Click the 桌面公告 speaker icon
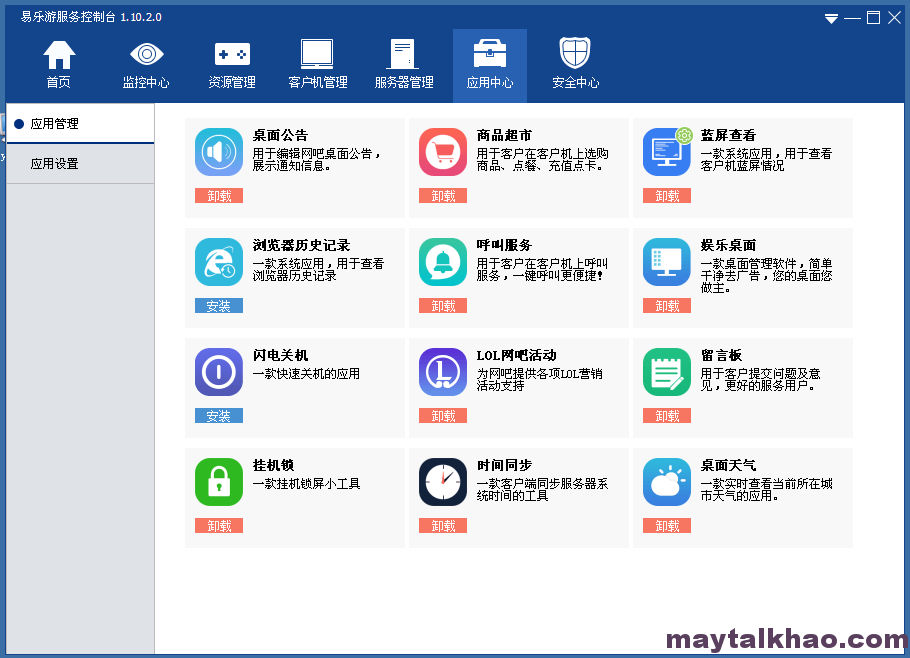This screenshot has height=658, width=910. click(x=219, y=152)
